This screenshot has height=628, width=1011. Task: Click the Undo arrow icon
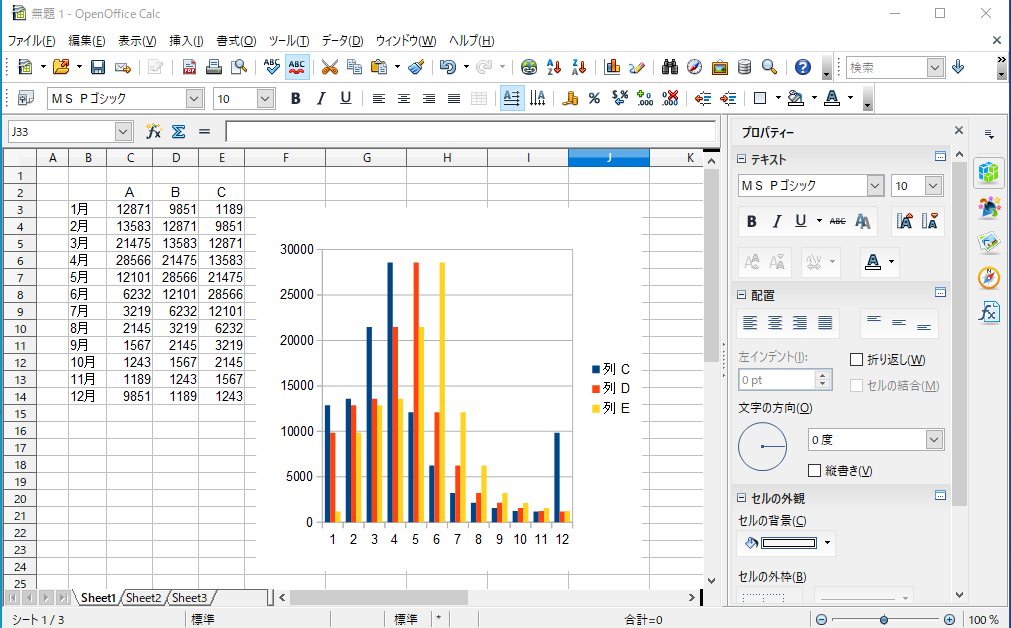pos(447,67)
